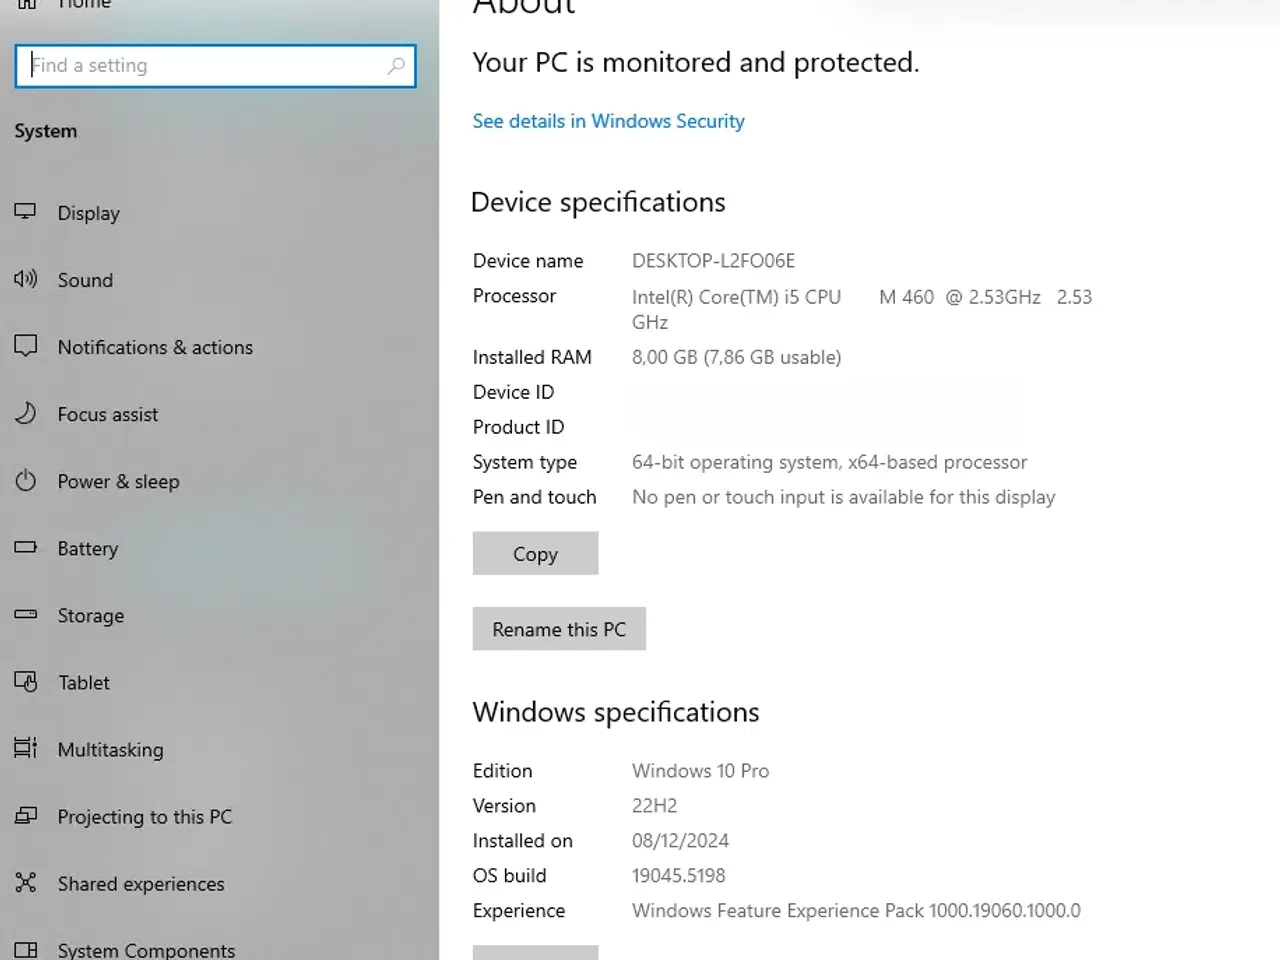
Task: Click the OS build 19045.5198 value
Action: [678, 876]
